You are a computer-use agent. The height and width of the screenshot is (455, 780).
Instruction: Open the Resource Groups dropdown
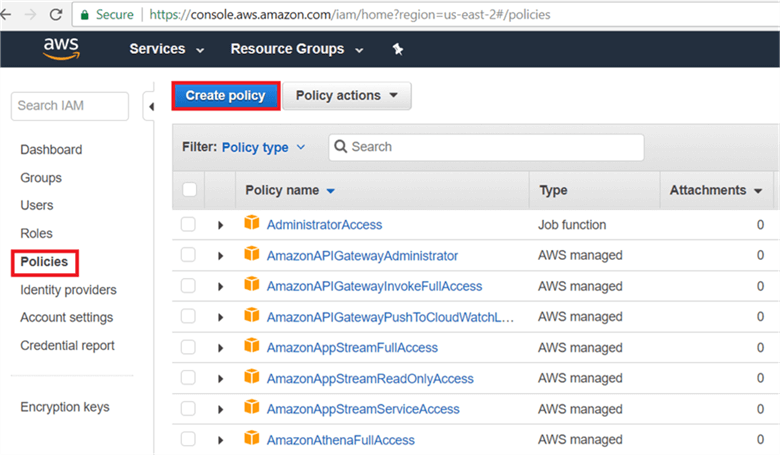[x=297, y=49]
